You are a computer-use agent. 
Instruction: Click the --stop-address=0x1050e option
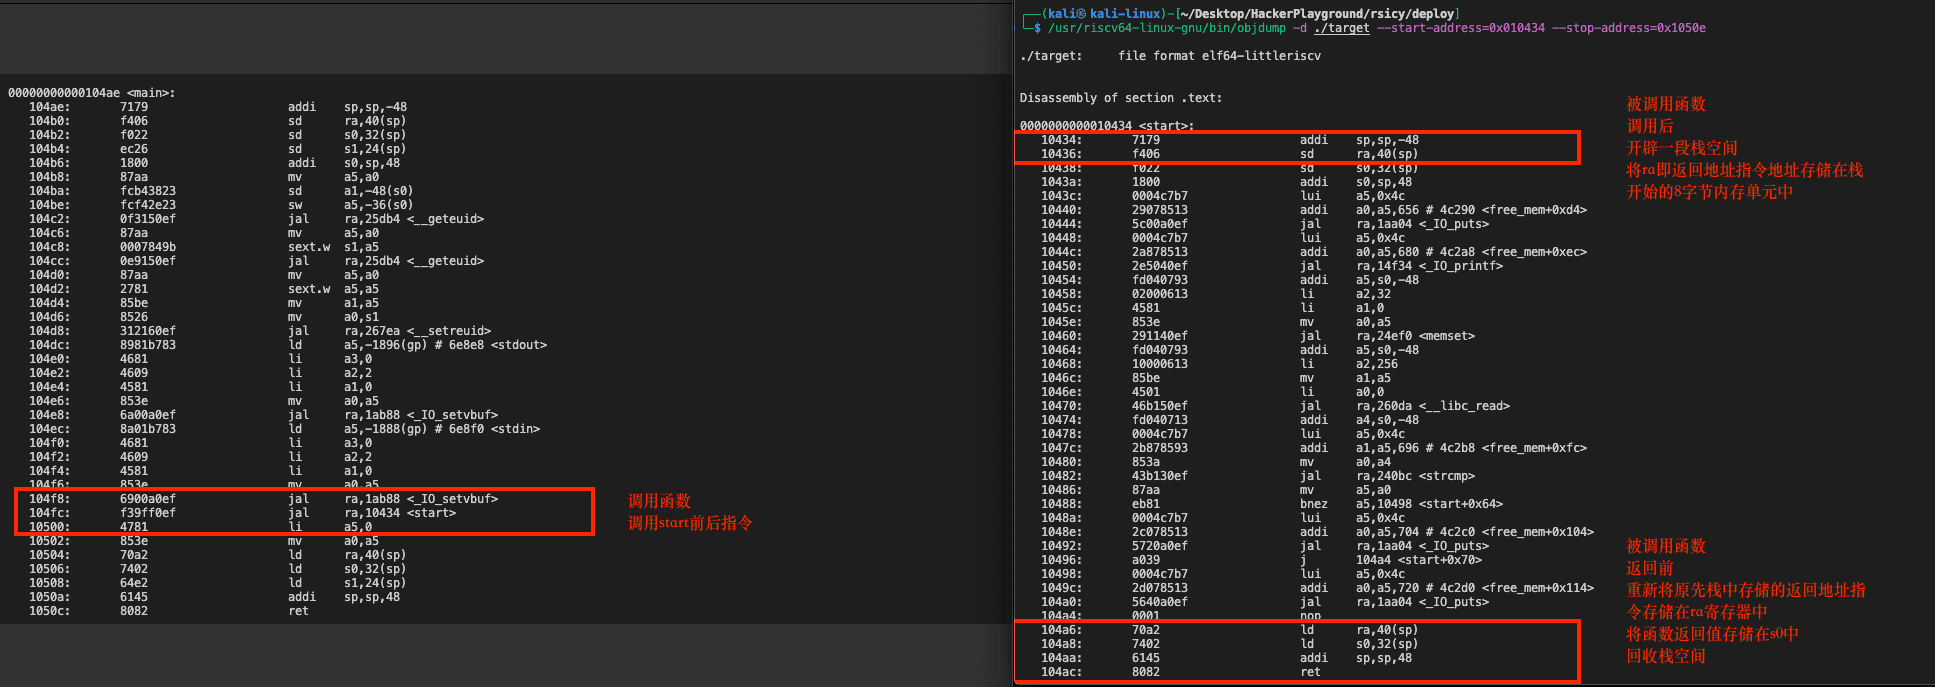(x=1628, y=28)
